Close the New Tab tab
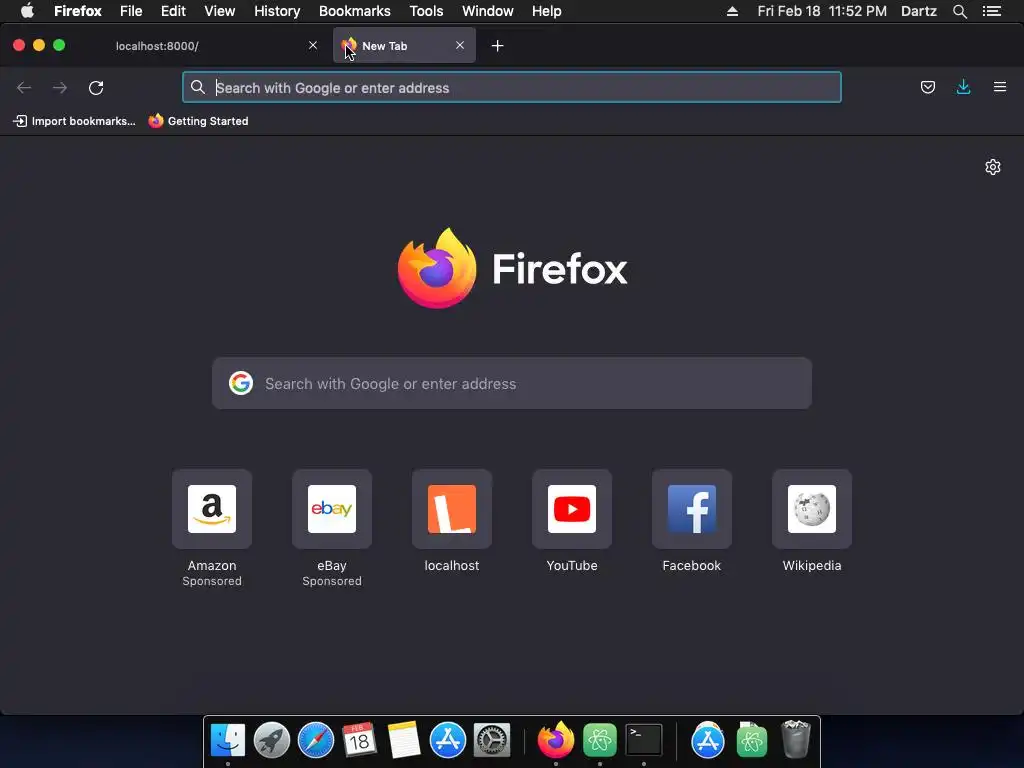 point(460,45)
